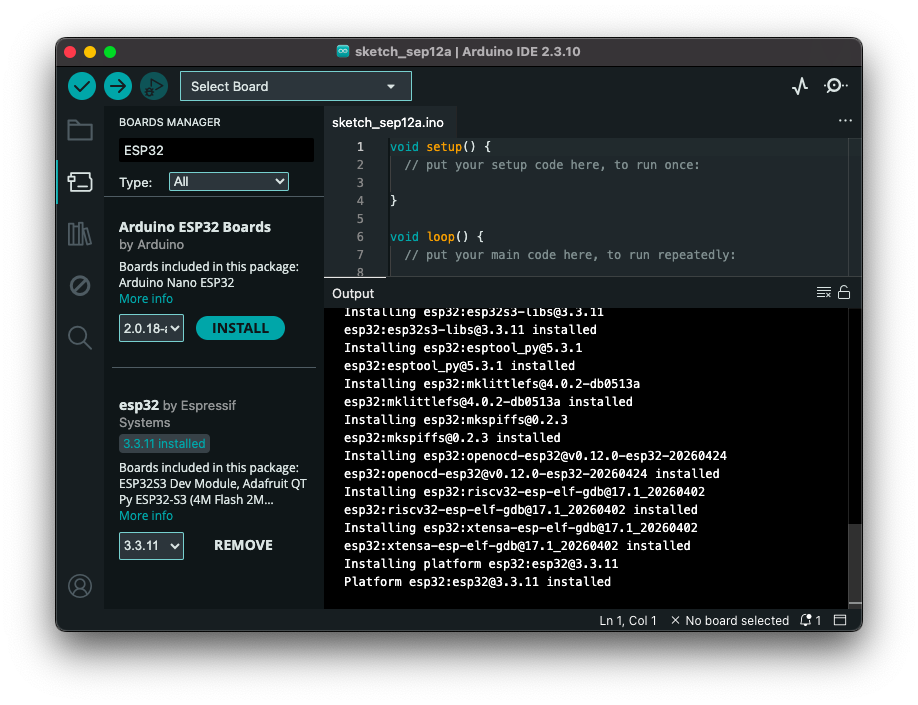Click the 'Installing esp32:mkspiffs@0.2.3' output line
The width and height of the screenshot is (918, 705).
tap(455, 420)
